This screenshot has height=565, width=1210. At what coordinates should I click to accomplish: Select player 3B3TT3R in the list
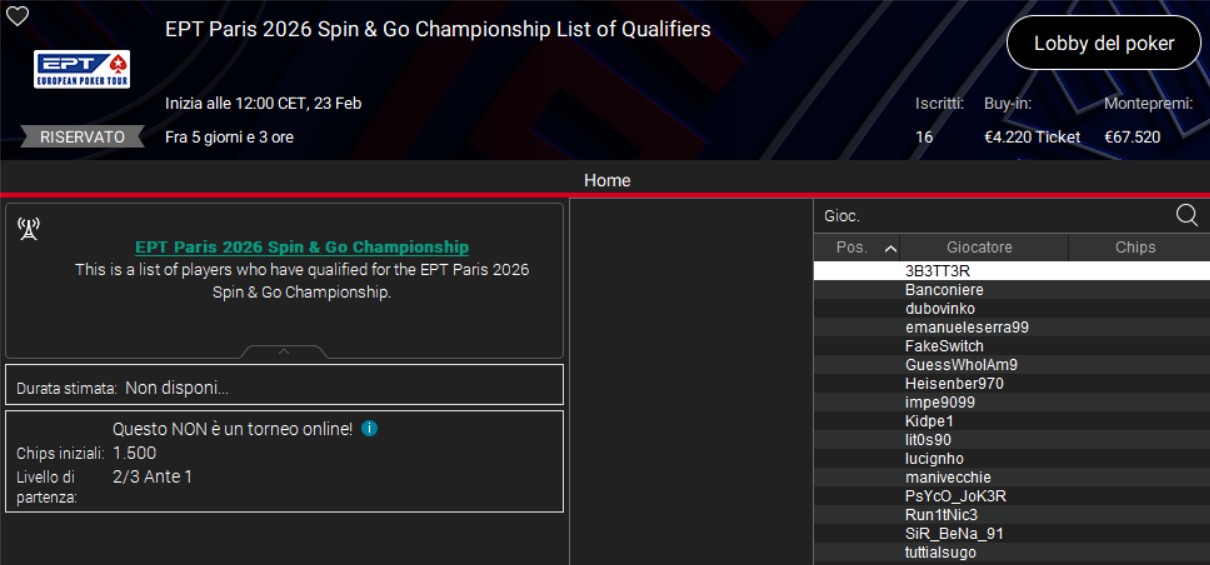pos(938,271)
